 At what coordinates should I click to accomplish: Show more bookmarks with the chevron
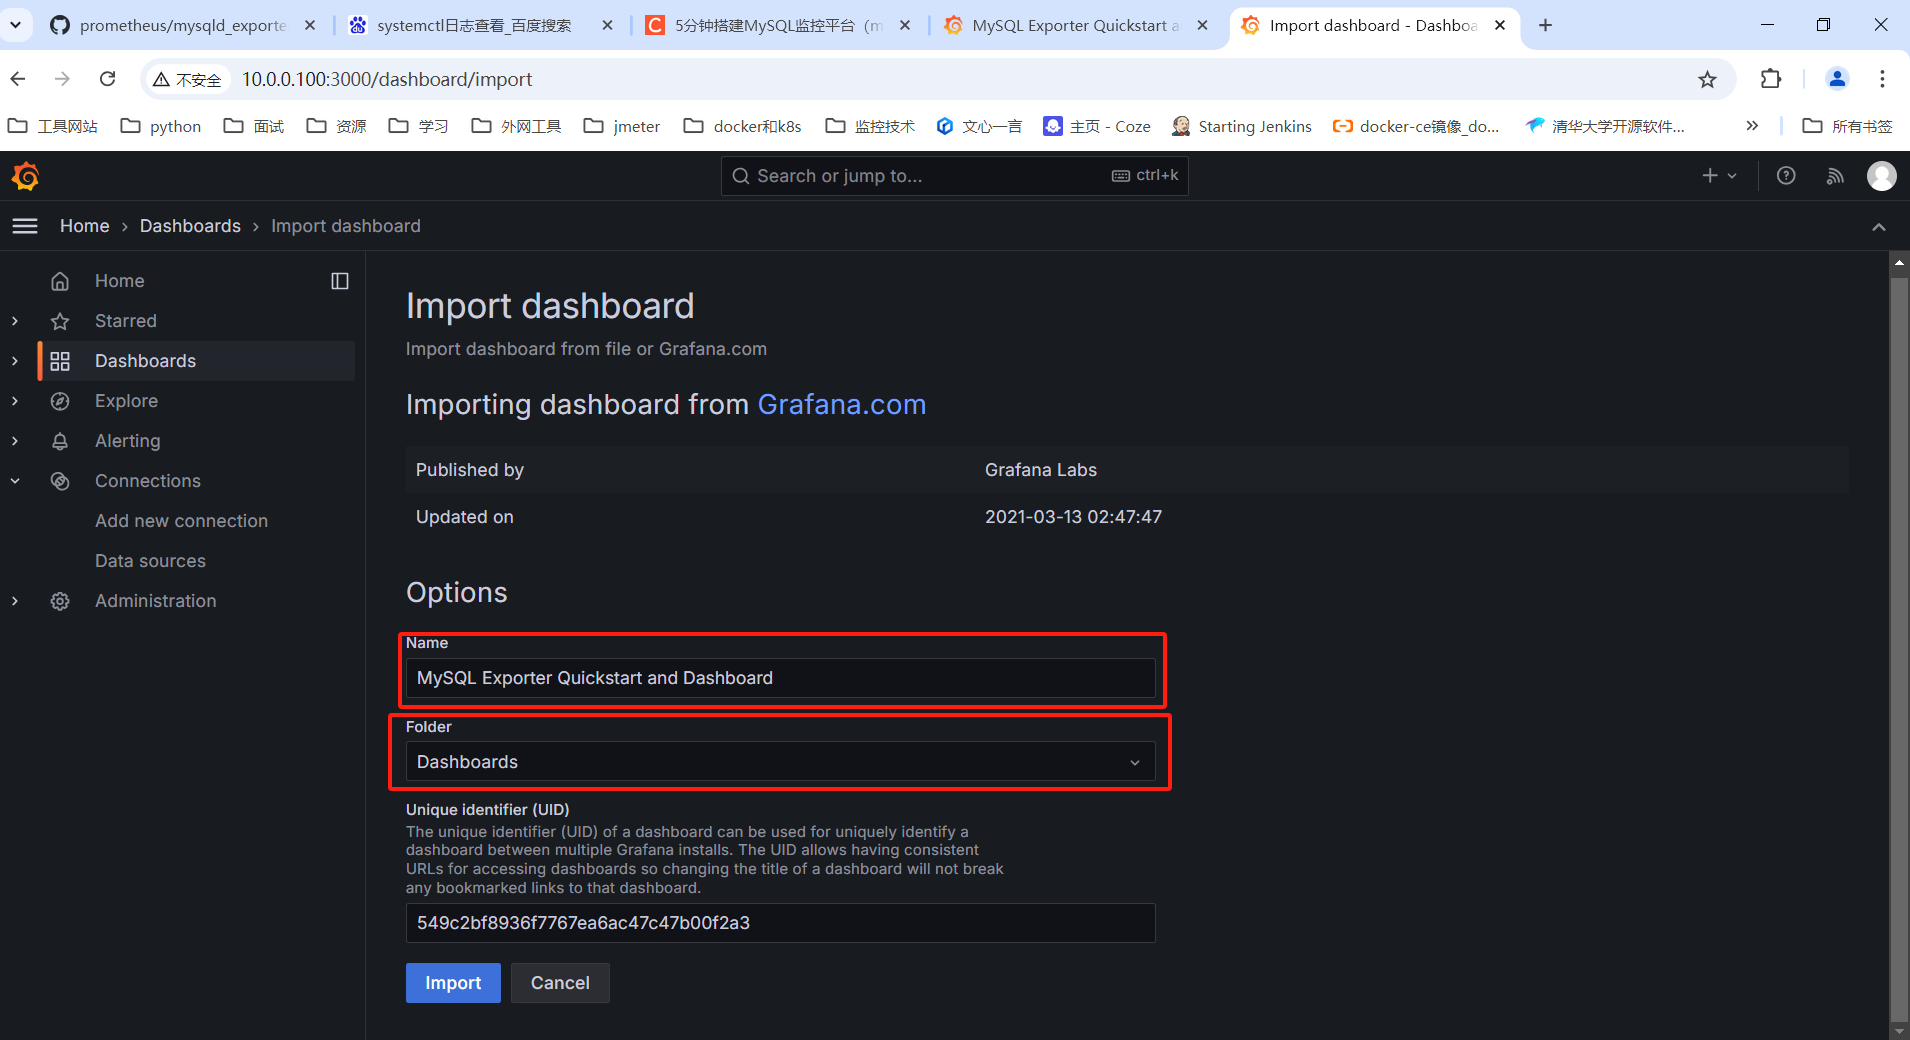pyautogui.click(x=1752, y=126)
